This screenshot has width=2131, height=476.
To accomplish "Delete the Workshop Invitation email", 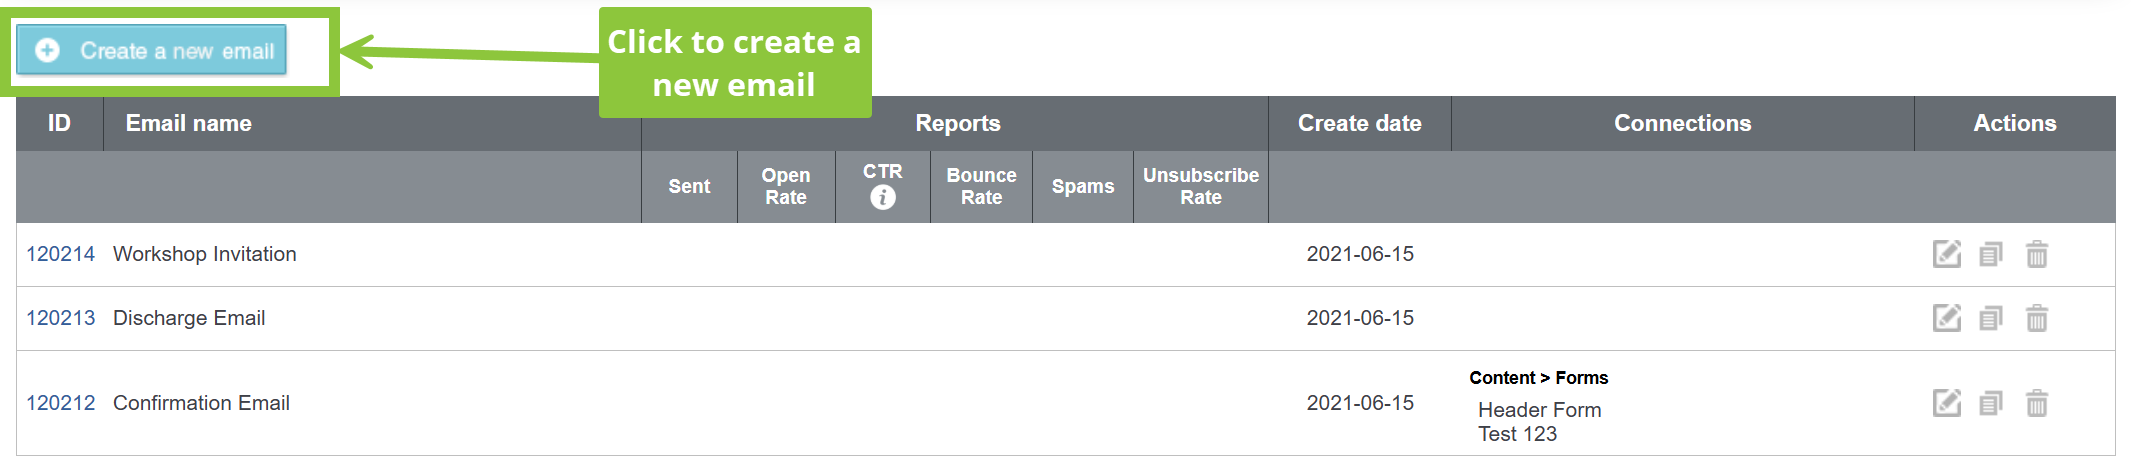I will 2037,254.
